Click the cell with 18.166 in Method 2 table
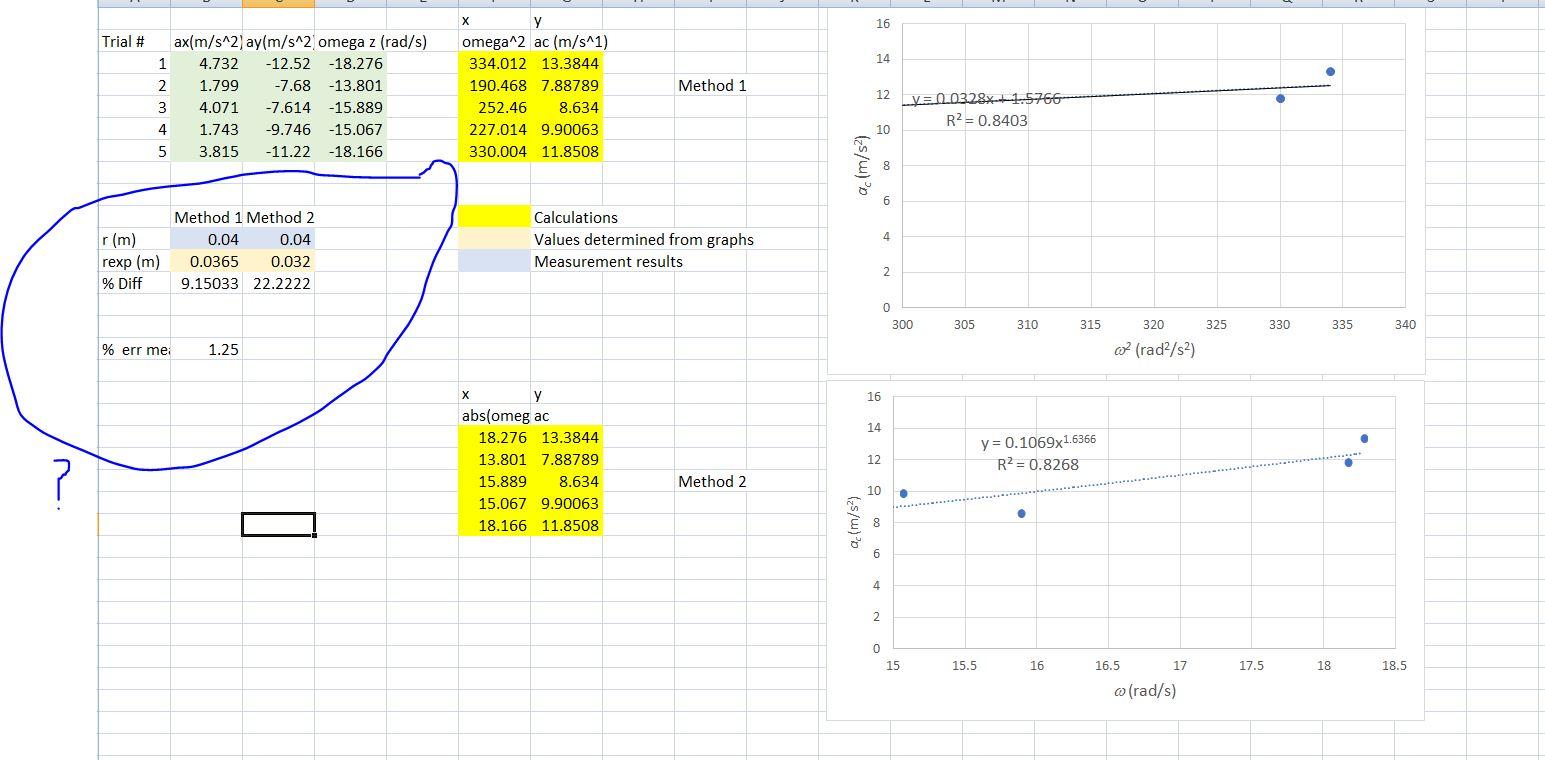The width and height of the screenshot is (1545, 760). coord(494,525)
